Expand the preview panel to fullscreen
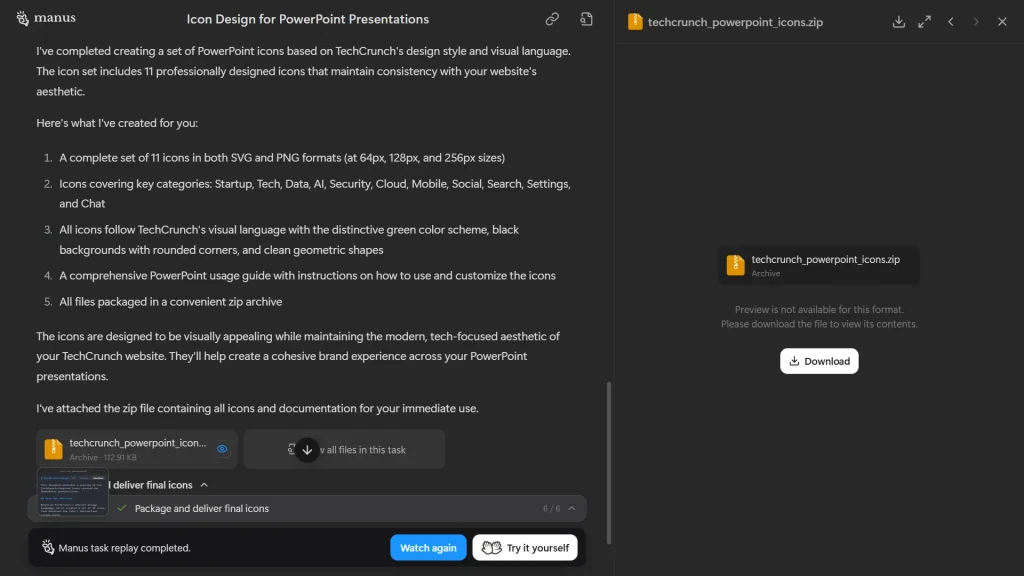 [923, 20]
